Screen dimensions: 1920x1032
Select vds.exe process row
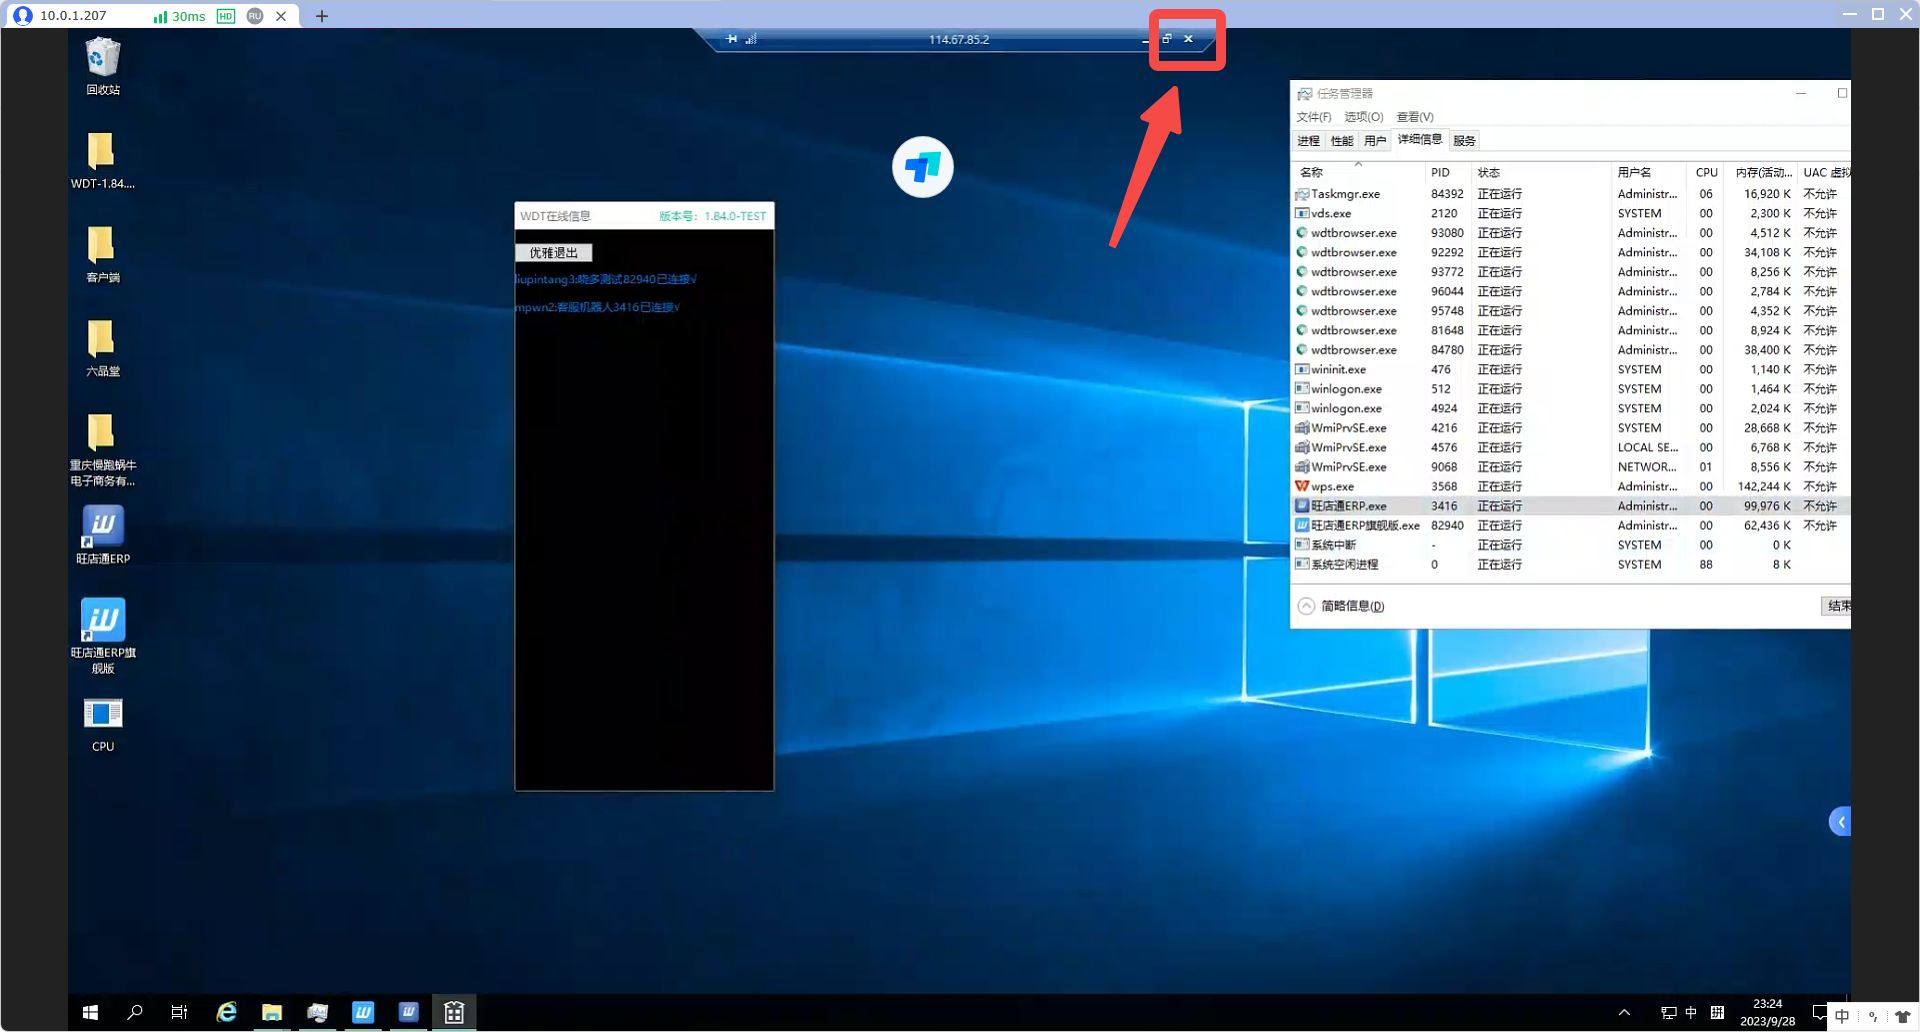point(1570,213)
